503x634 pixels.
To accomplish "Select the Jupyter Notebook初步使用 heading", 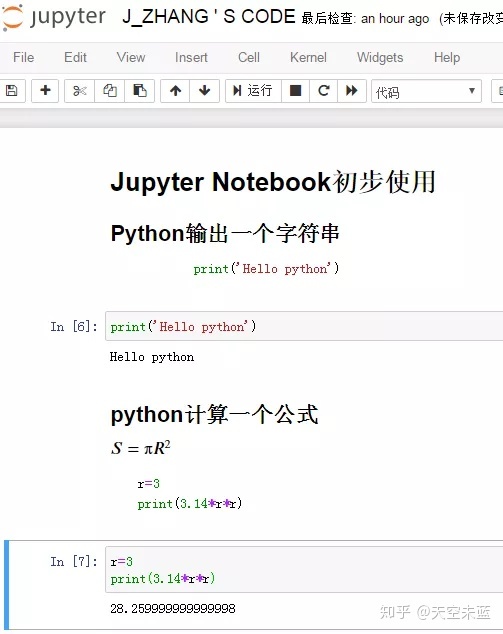I will click(x=273, y=182).
